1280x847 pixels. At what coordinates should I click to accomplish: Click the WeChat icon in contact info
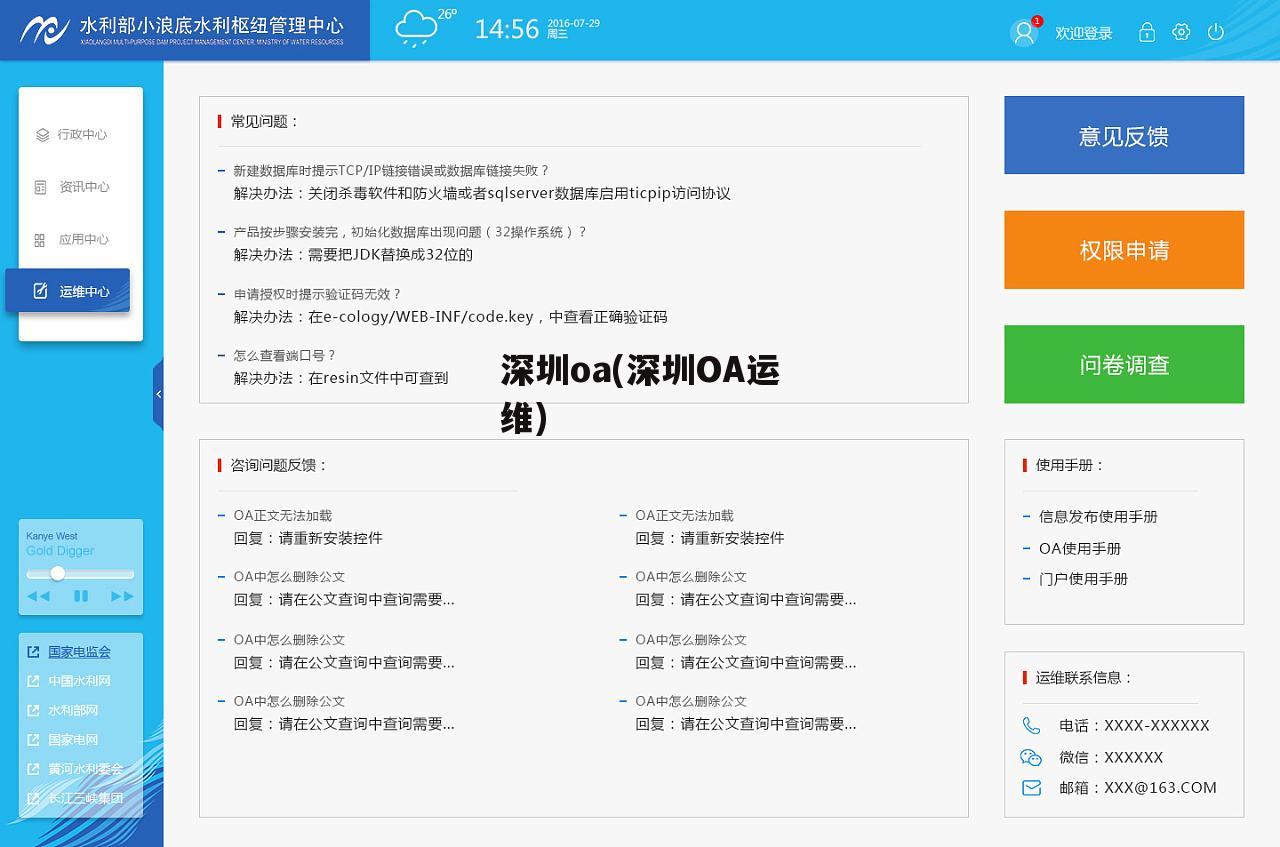tap(1031, 757)
